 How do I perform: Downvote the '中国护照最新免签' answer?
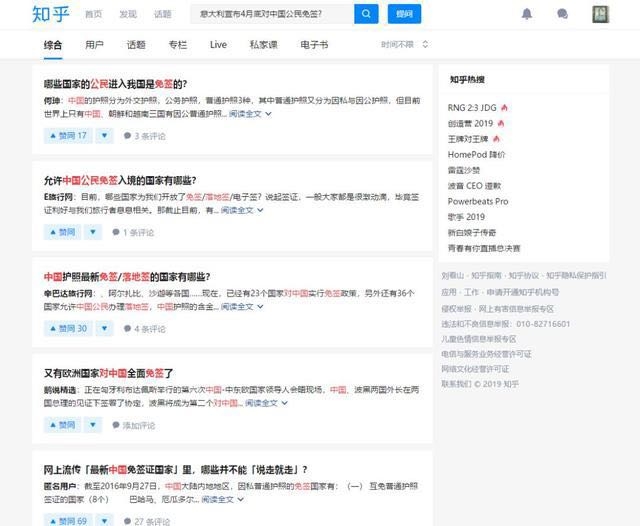(107, 328)
